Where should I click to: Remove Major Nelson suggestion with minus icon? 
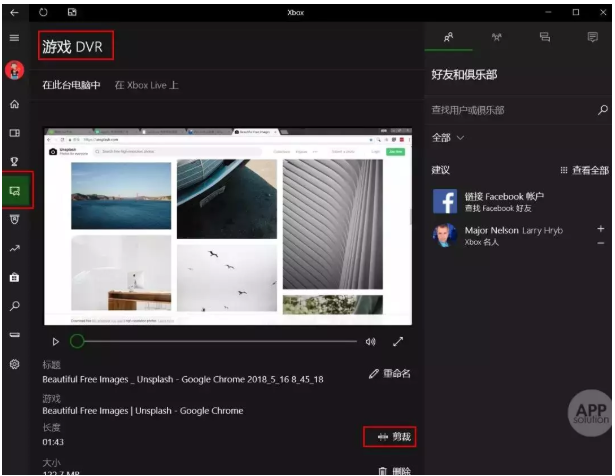click(600, 243)
